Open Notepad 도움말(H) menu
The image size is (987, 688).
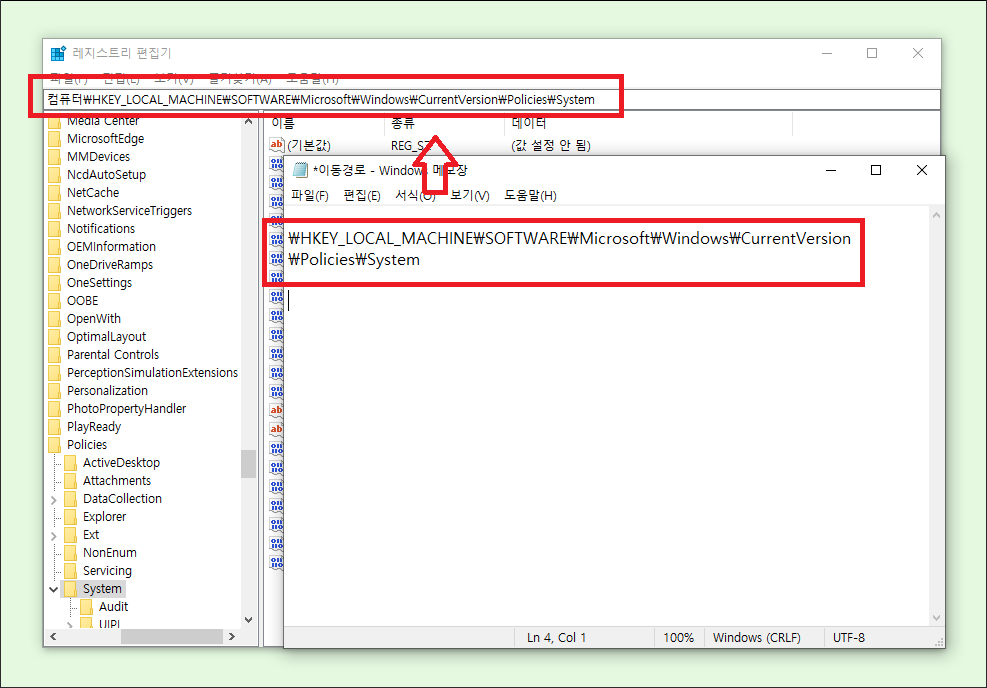click(530, 196)
